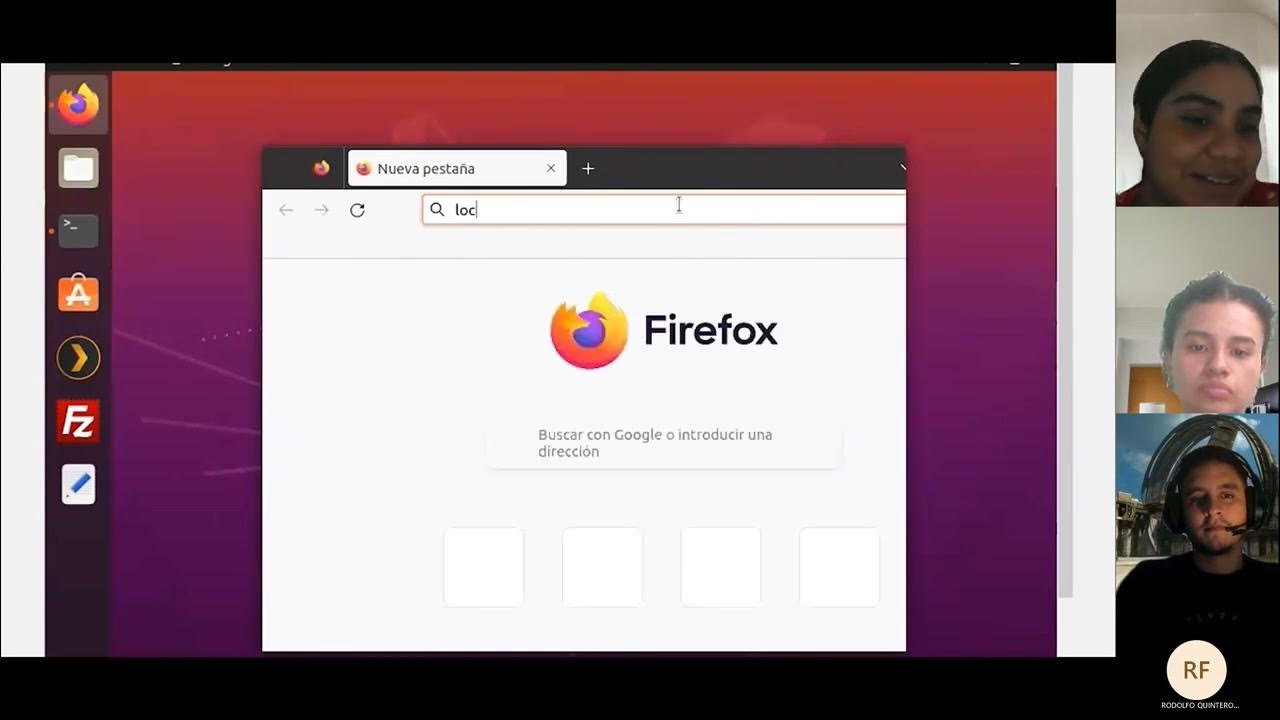Screen dimensions: 1280x720
Task: Launch Plex from the dock
Action: coord(78,358)
